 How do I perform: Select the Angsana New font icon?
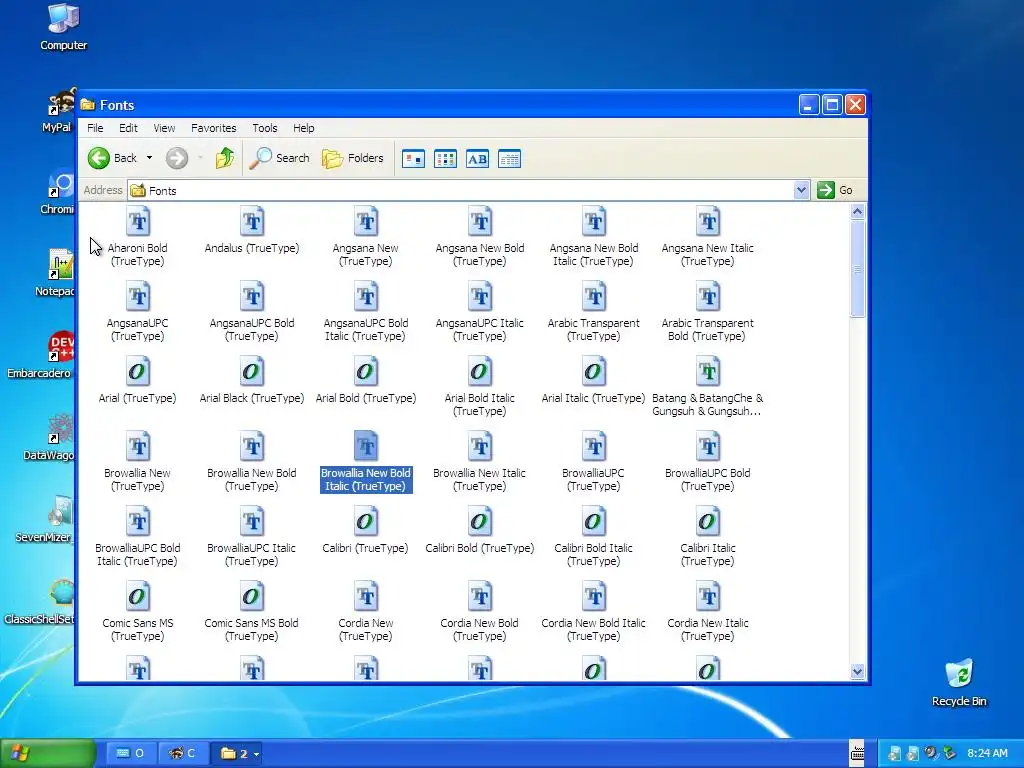point(366,221)
